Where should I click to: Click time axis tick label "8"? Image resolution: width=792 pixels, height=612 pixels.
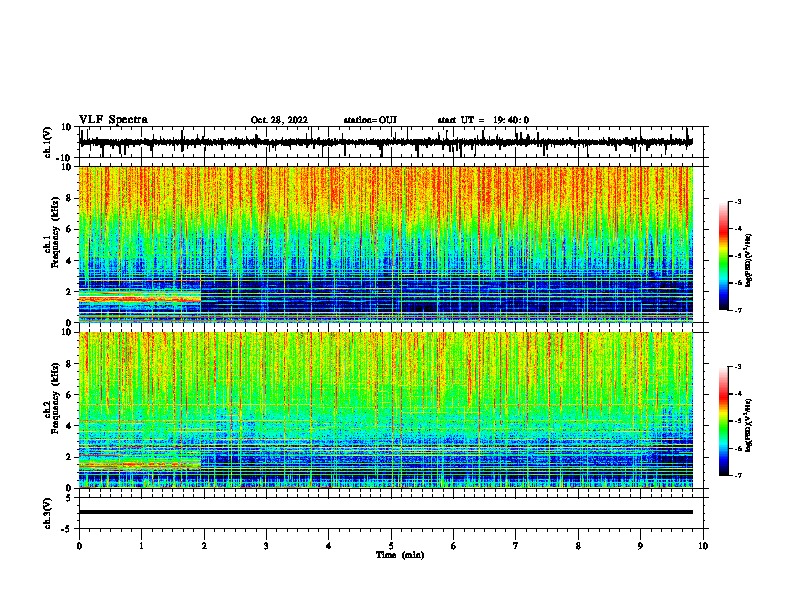578,546
